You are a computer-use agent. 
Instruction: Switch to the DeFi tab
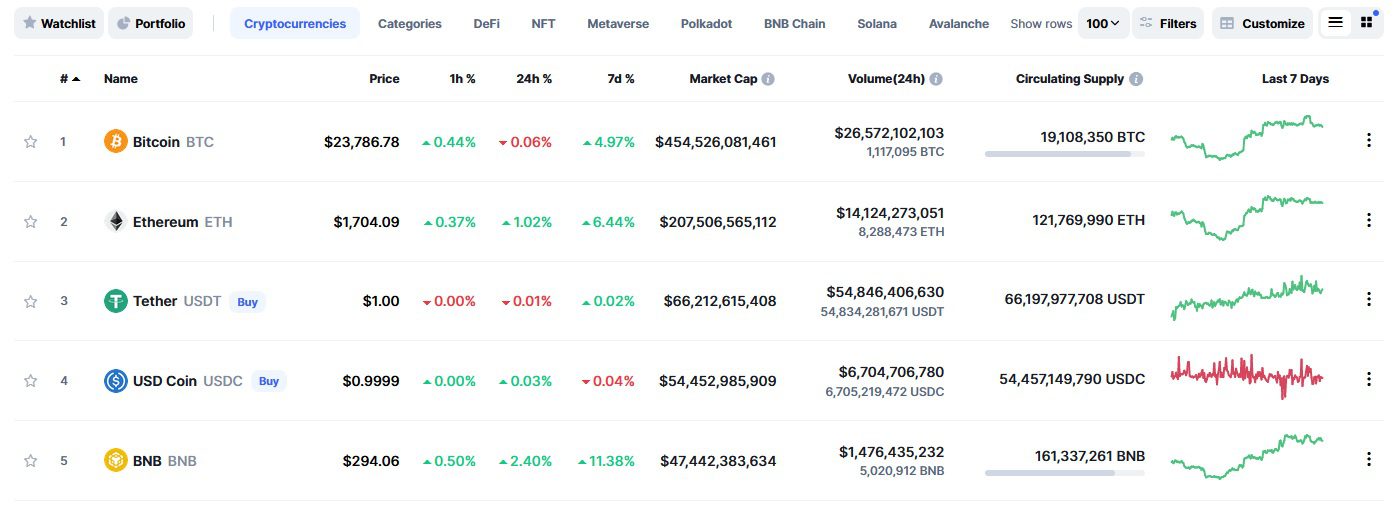coord(486,23)
